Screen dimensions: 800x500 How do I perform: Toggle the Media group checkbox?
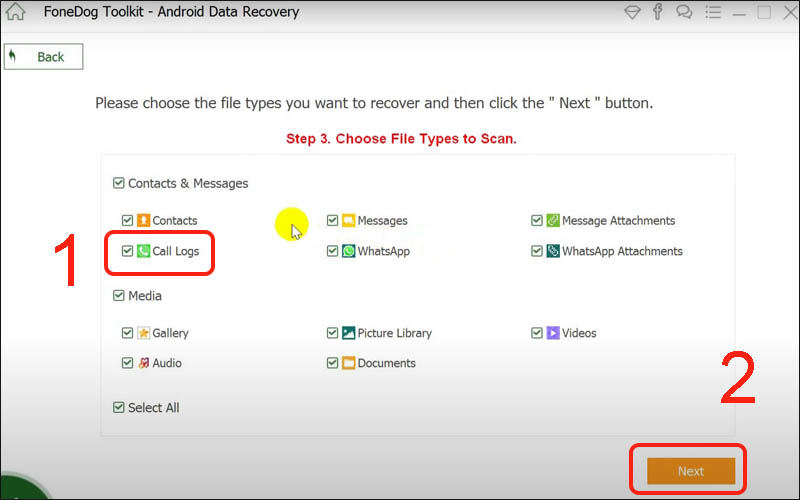[x=118, y=295]
